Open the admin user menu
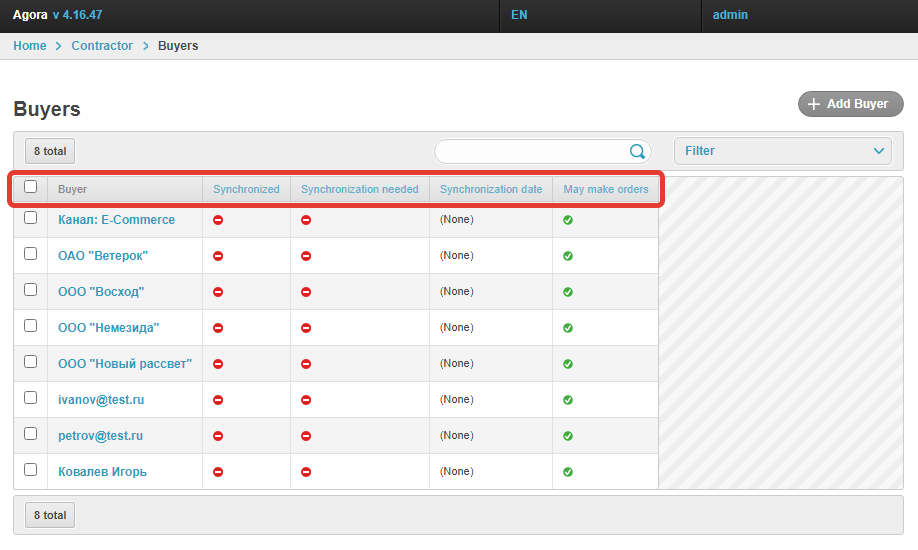Viewport: 918px width, 550px height. pos(730,16)
